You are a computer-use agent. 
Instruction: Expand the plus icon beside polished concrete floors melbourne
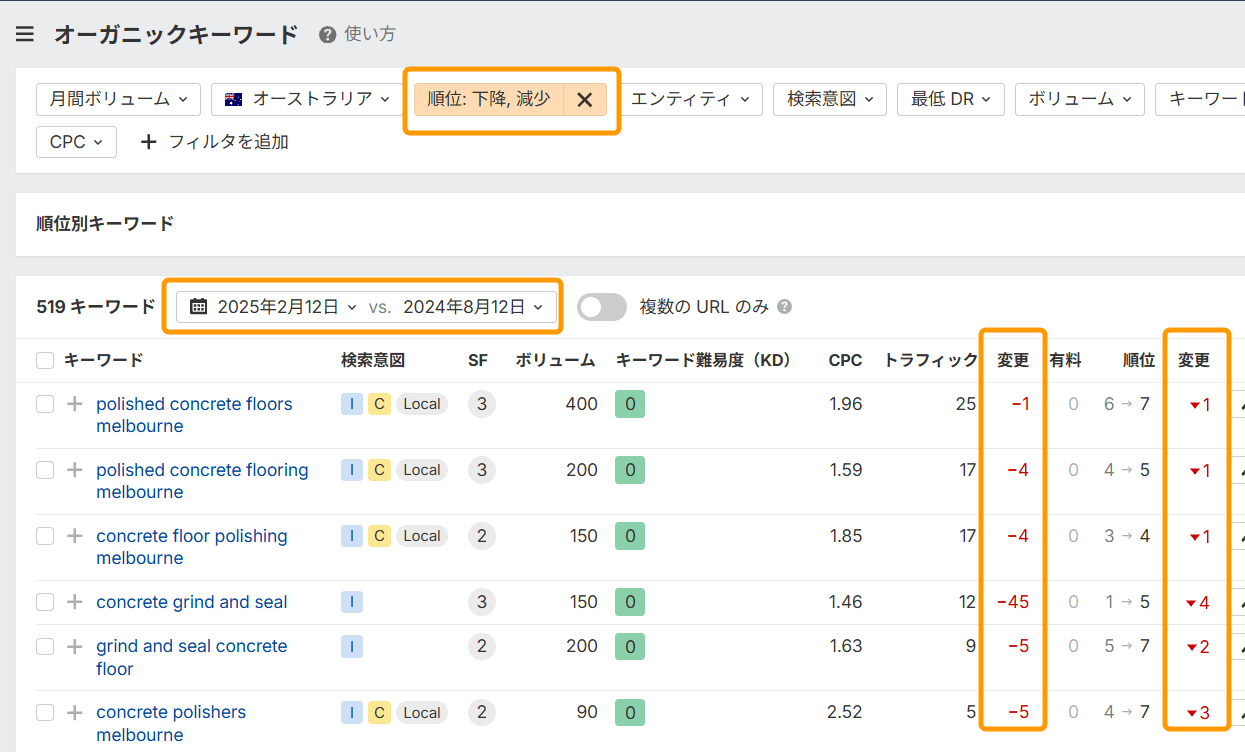(x=74, y=404)
